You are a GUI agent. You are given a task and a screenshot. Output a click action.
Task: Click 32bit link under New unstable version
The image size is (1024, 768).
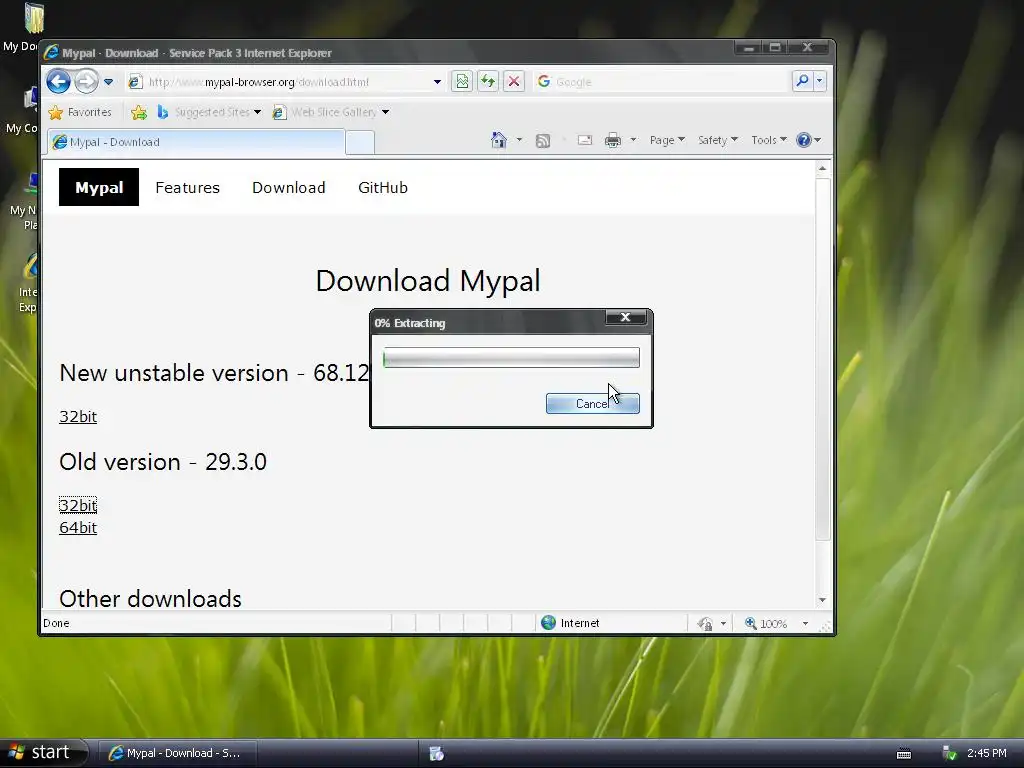pyautogui.click(x=78, y=417)
